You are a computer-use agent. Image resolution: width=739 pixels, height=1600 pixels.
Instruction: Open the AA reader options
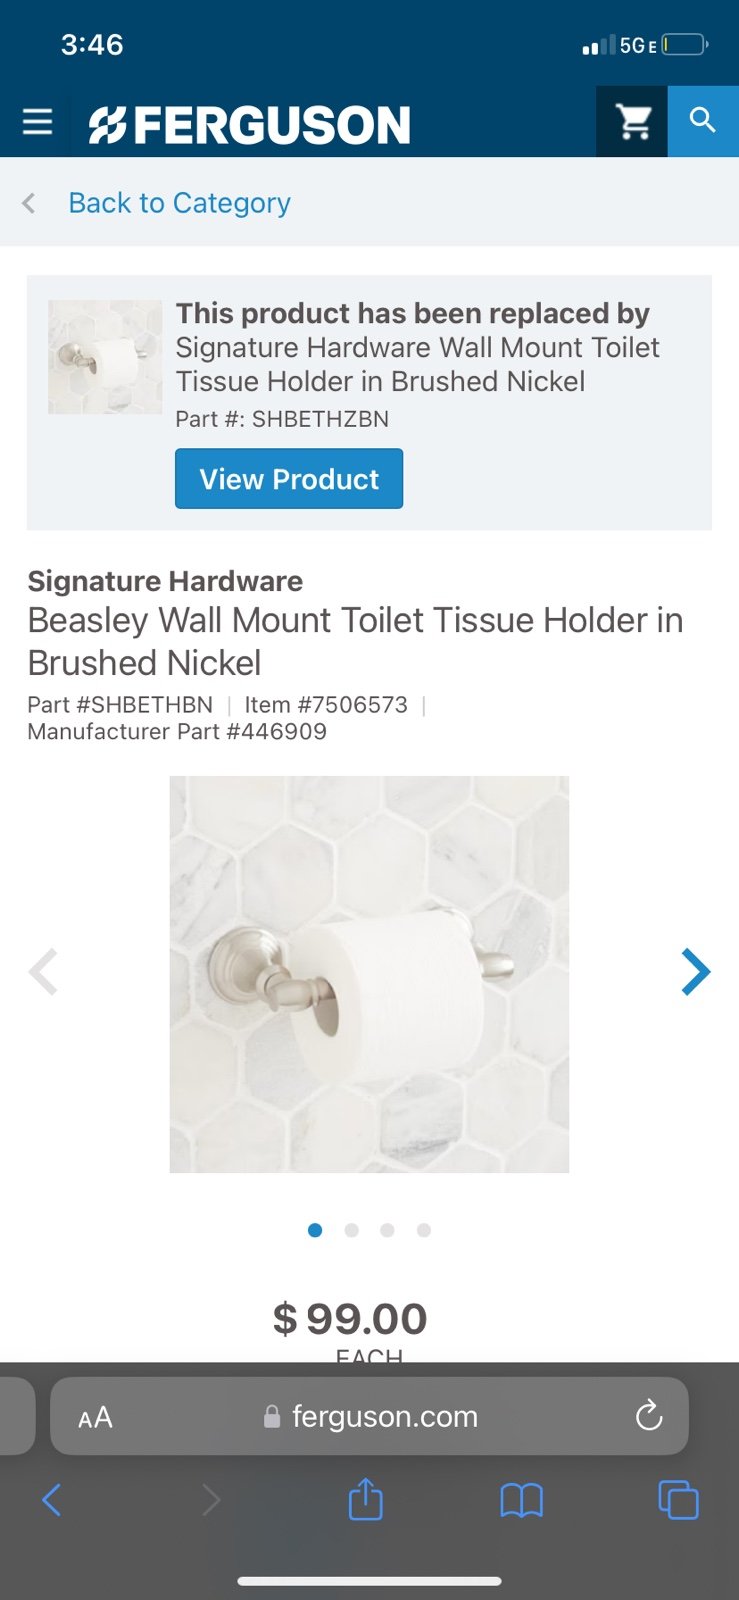tap(95, 1417)
